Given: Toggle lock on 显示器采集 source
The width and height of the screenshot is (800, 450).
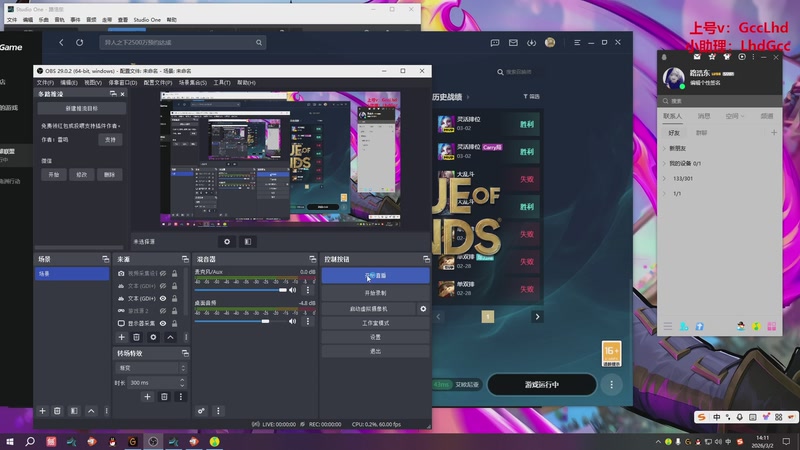Looking at the screenshot, I should [x=174, y=323].
